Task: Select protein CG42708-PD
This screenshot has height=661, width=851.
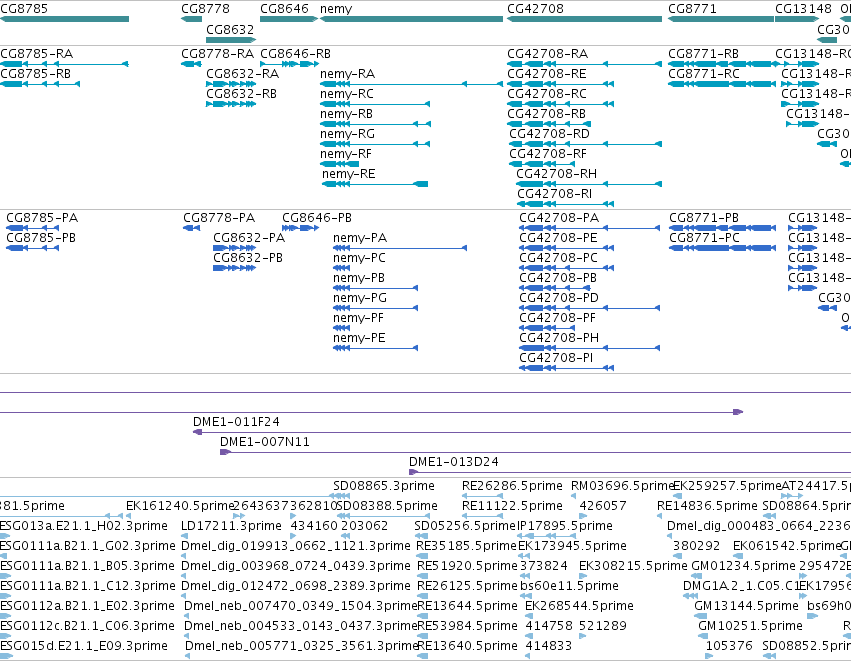Action: point(589,308)
